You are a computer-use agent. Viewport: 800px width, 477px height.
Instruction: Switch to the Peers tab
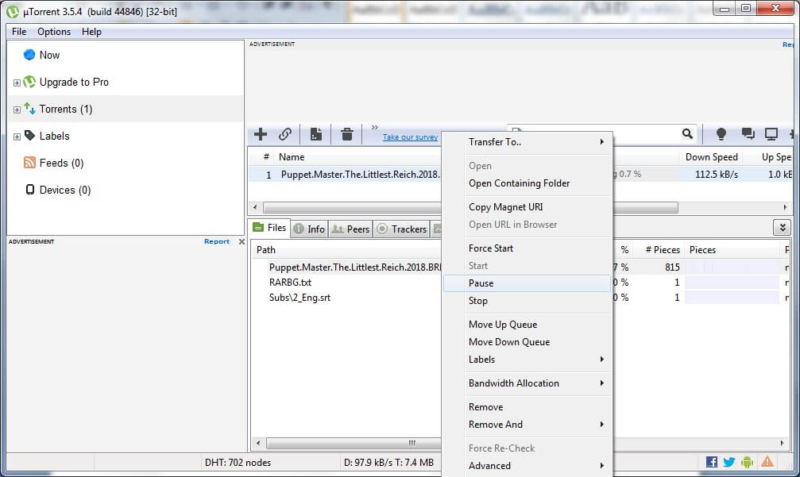[x=351, y=229]
